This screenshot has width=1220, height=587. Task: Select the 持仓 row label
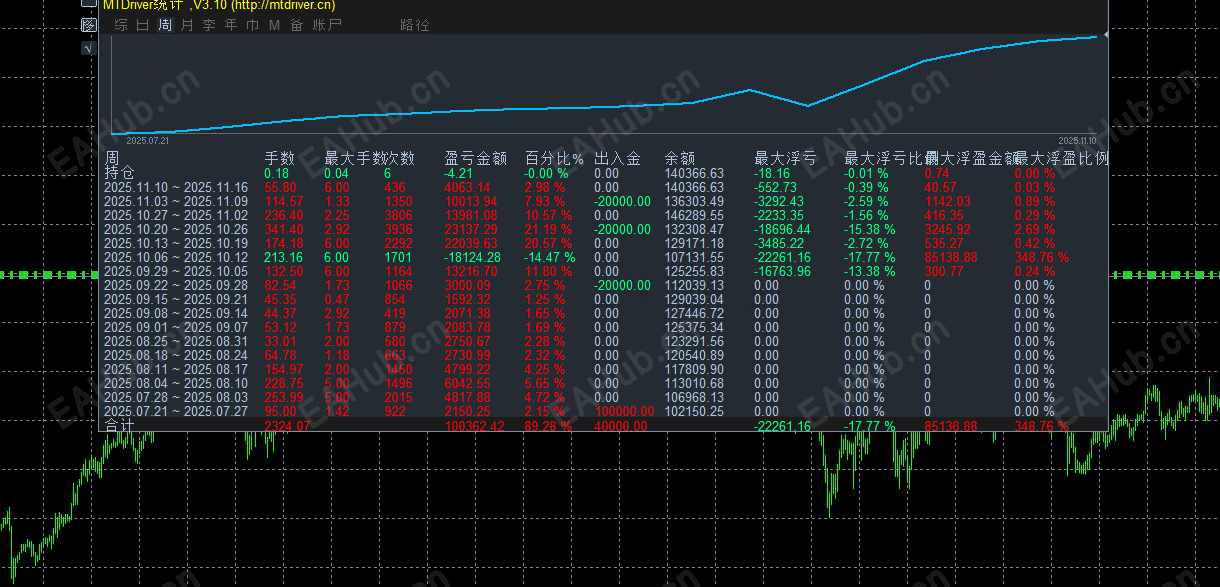click(x=119, y=173)
